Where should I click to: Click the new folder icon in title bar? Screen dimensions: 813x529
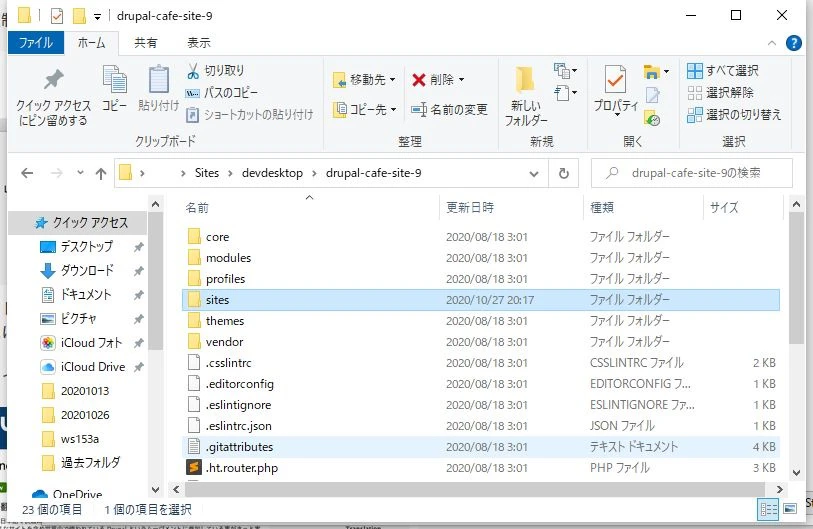pos(79,16)
